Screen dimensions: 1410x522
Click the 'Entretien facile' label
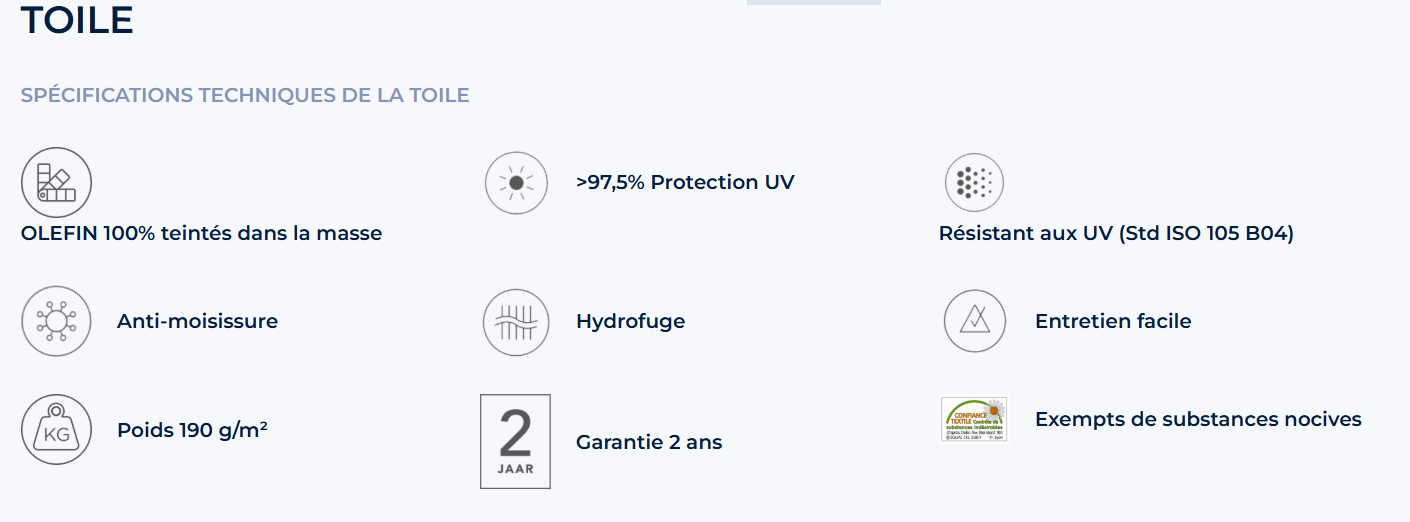(1113, 321)
